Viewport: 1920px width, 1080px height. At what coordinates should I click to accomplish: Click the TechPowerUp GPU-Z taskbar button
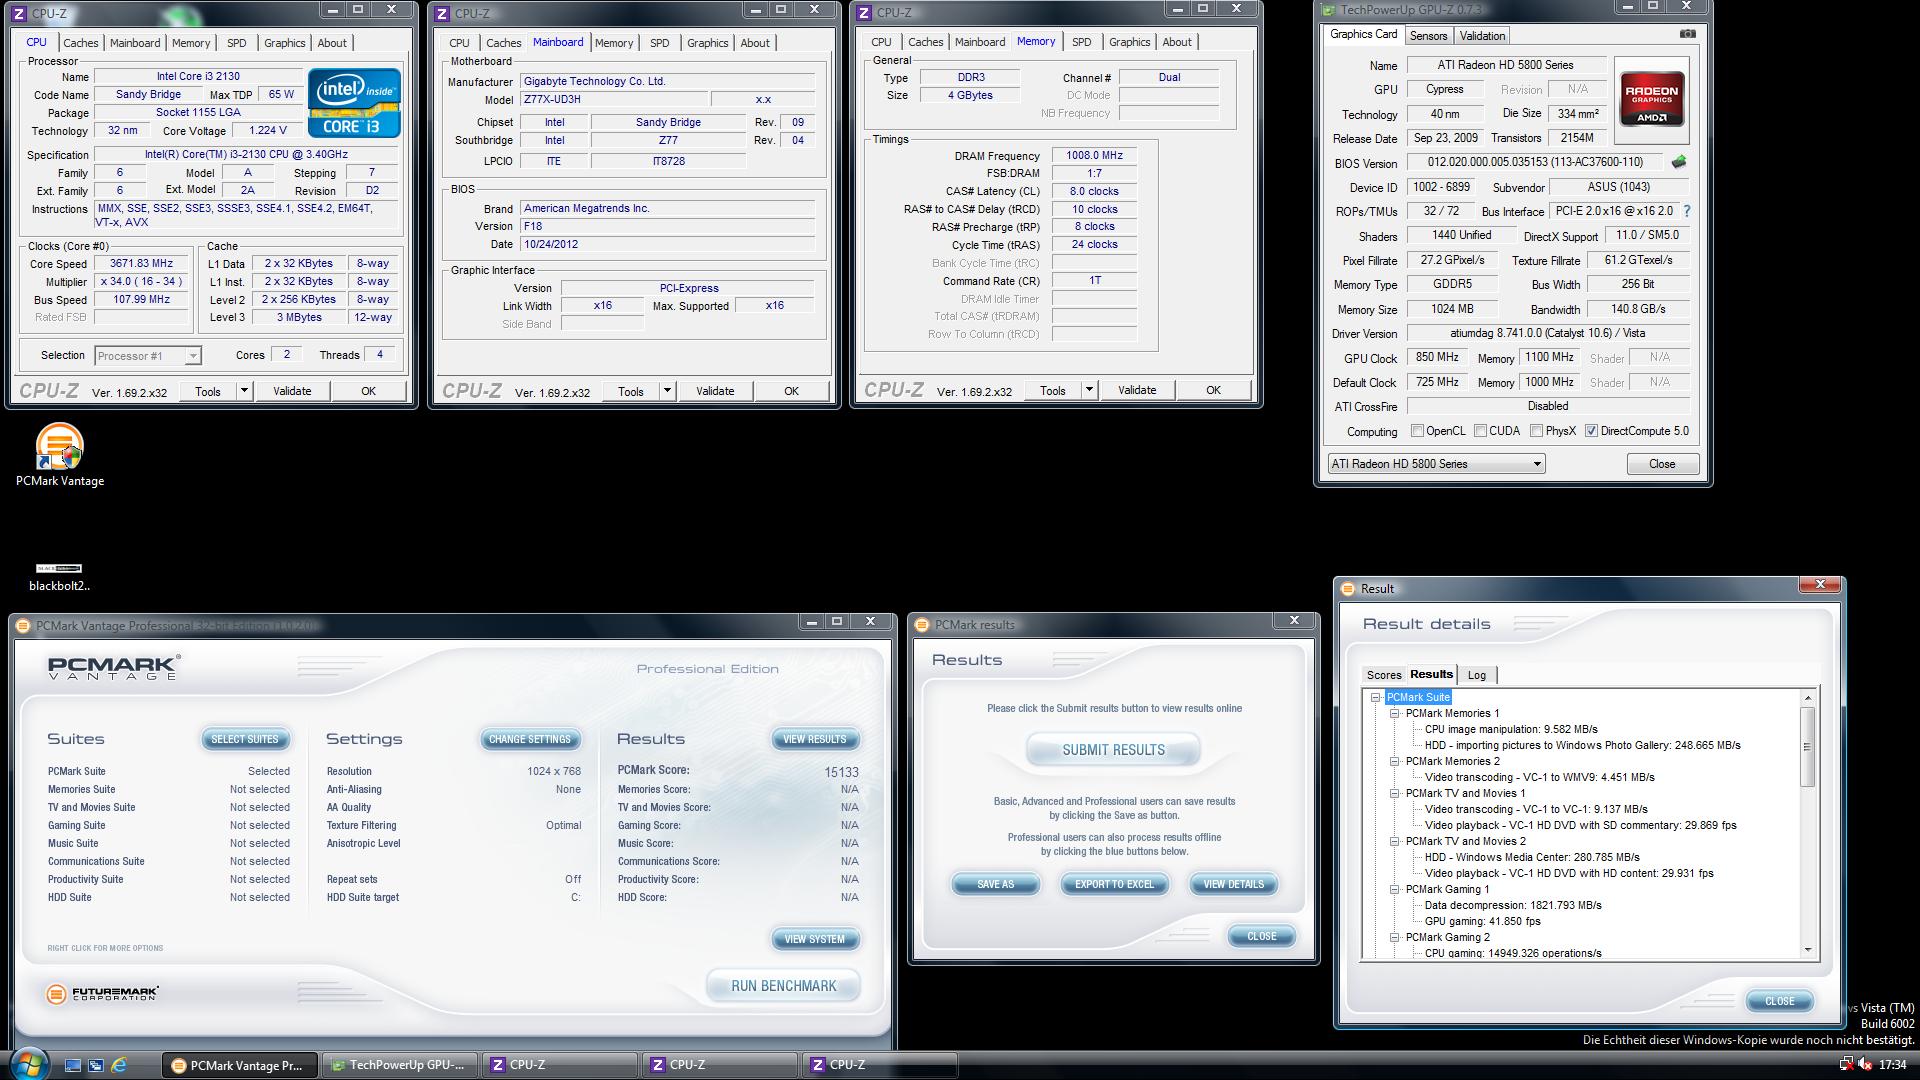[x=398, y=1065]
